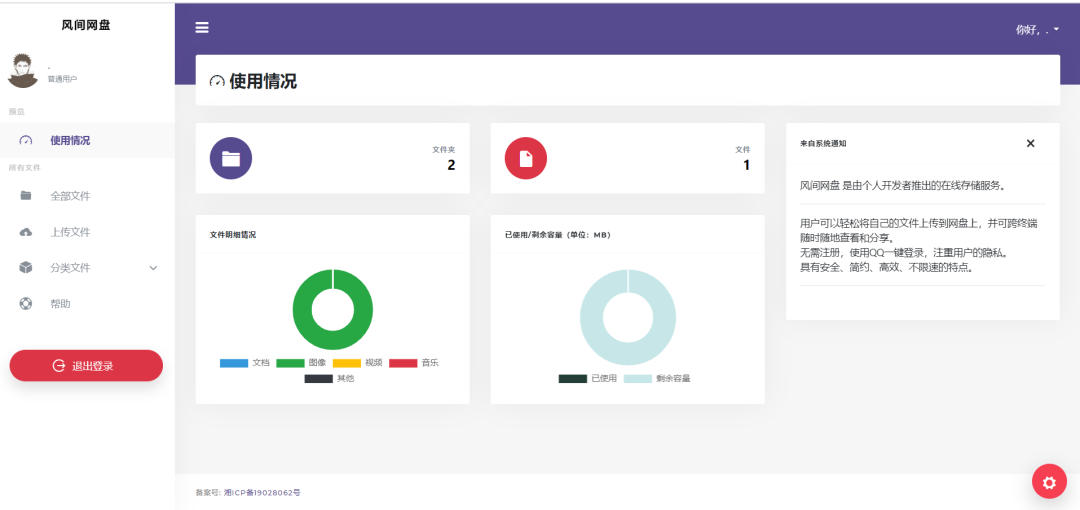Click the lifebuoy icon beside 帮助
The image size is (1080, 510).
(26, 303)
